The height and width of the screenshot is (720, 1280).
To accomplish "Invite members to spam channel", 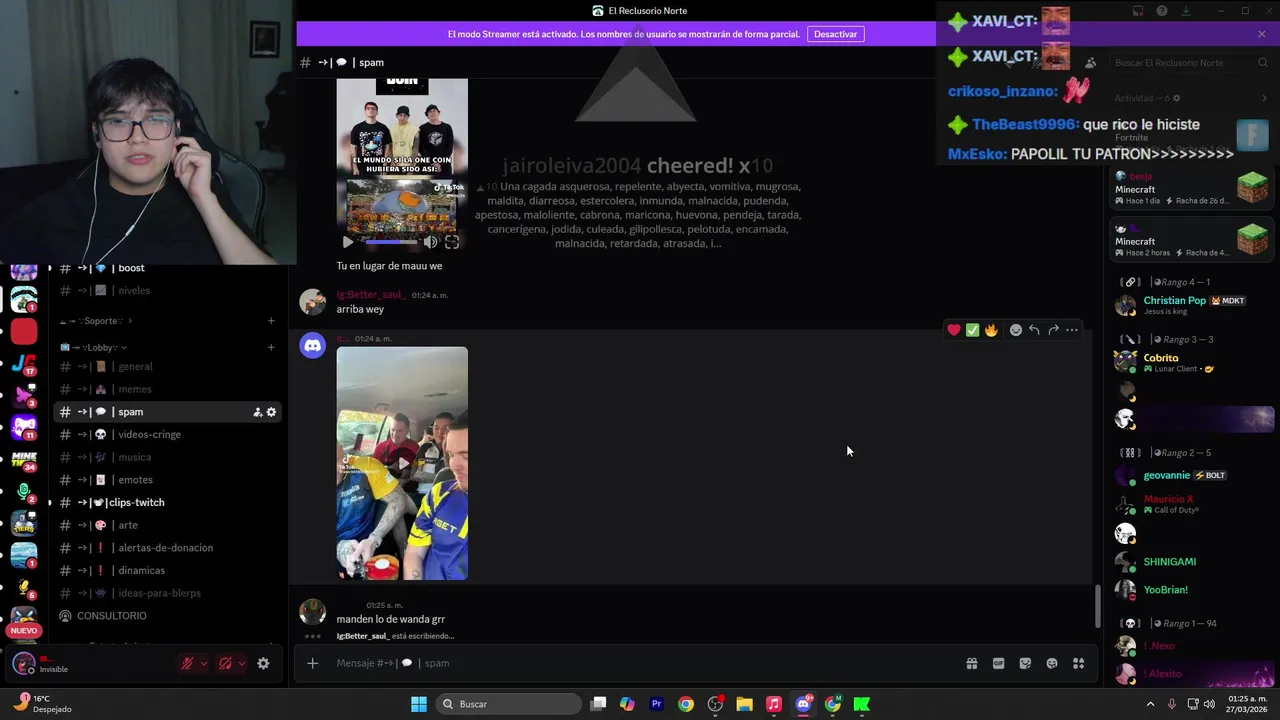I will coord(257,412).
